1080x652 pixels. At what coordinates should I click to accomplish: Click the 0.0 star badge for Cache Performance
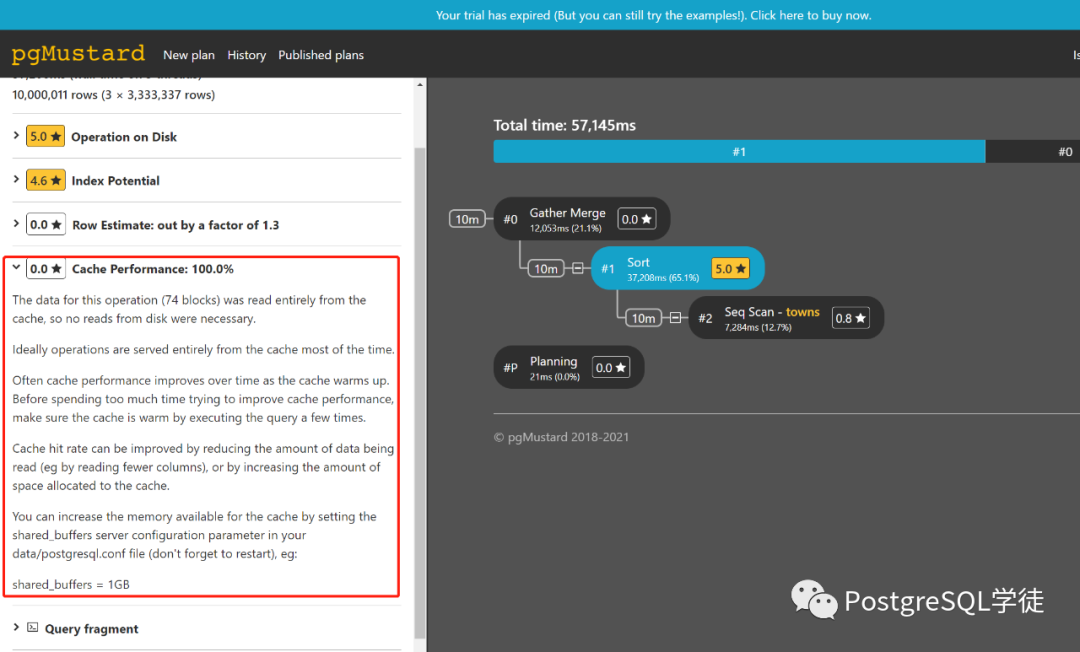(x=45, y=269)
